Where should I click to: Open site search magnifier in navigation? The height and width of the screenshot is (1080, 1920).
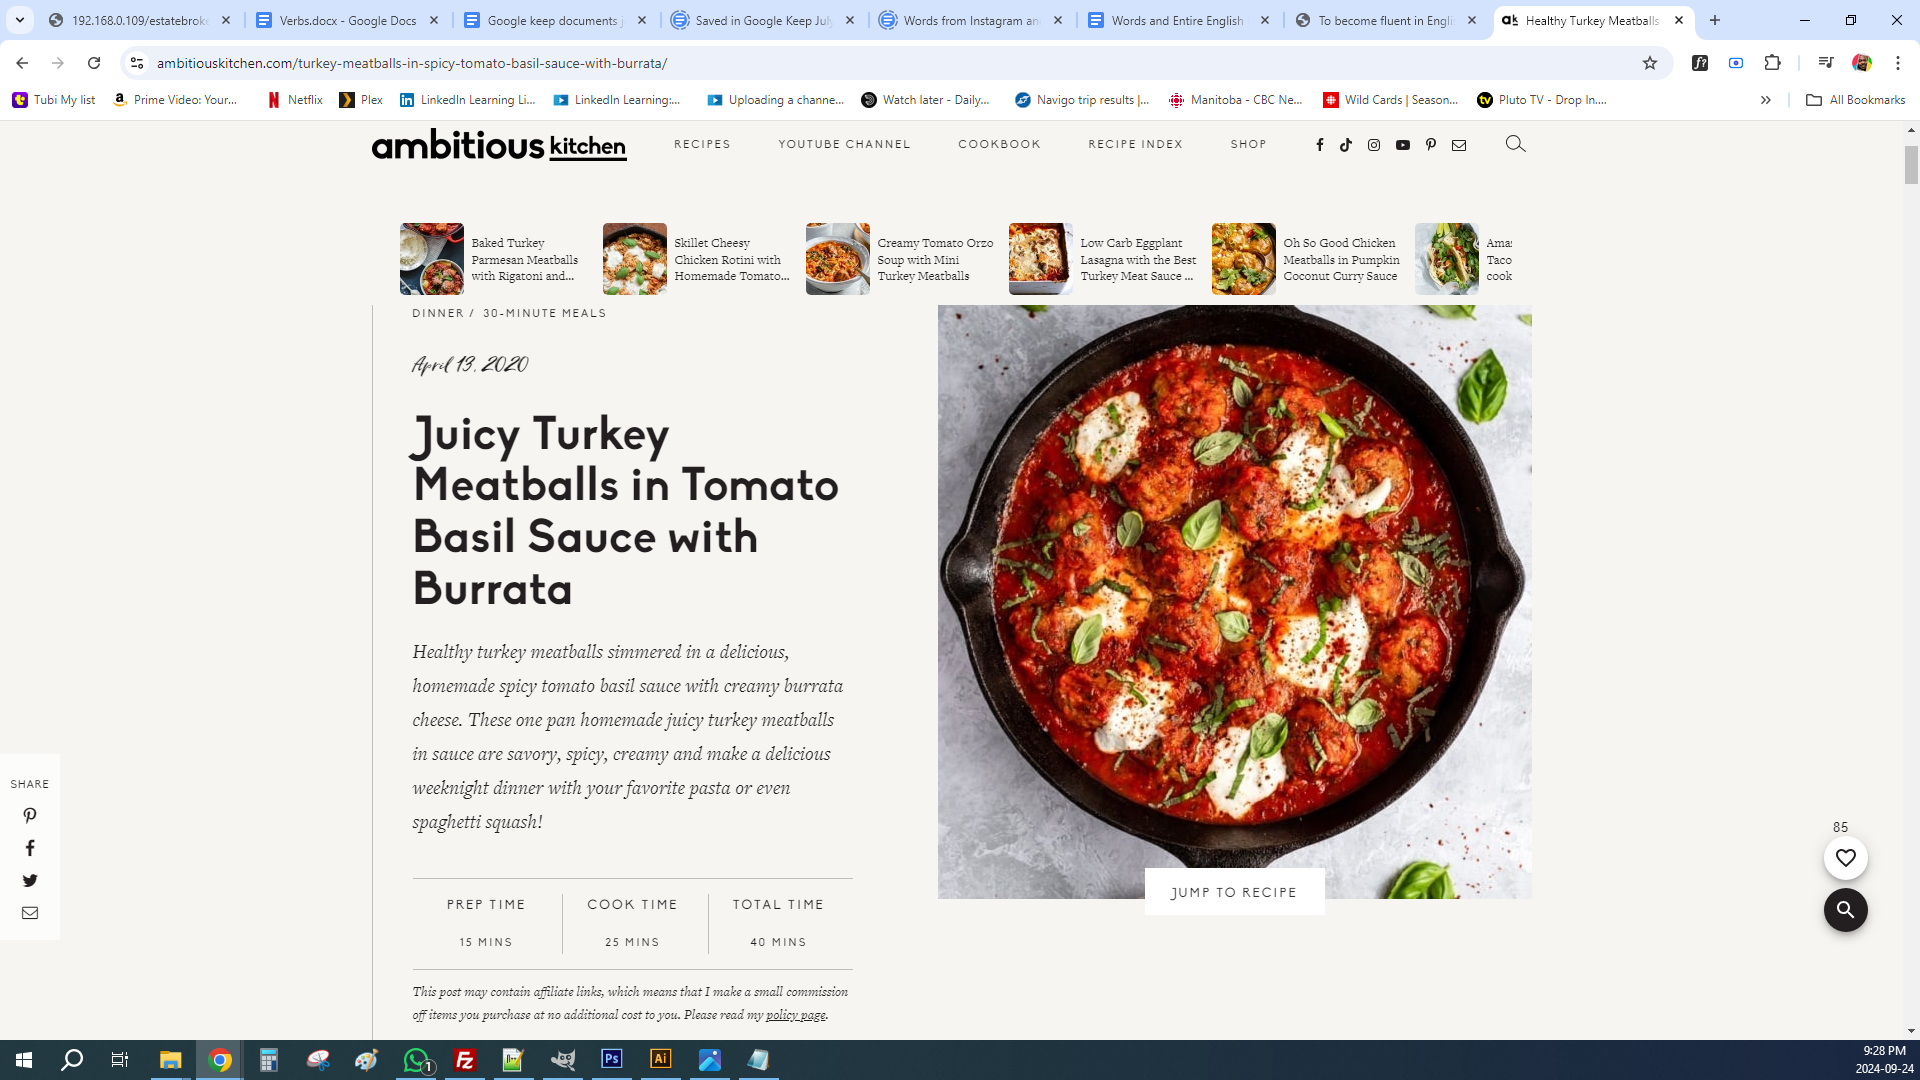coord(1515,144)
